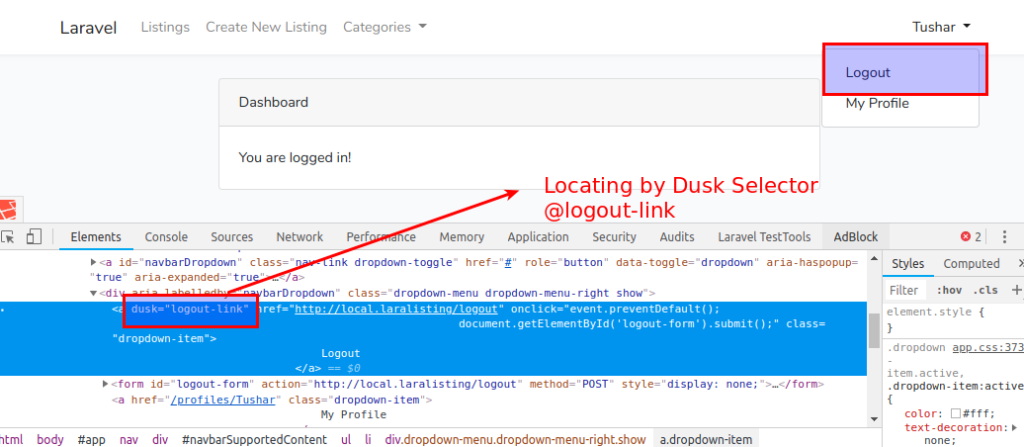
Task: Click the Laravel debugbar icon
Action: (x=8, y=210)
